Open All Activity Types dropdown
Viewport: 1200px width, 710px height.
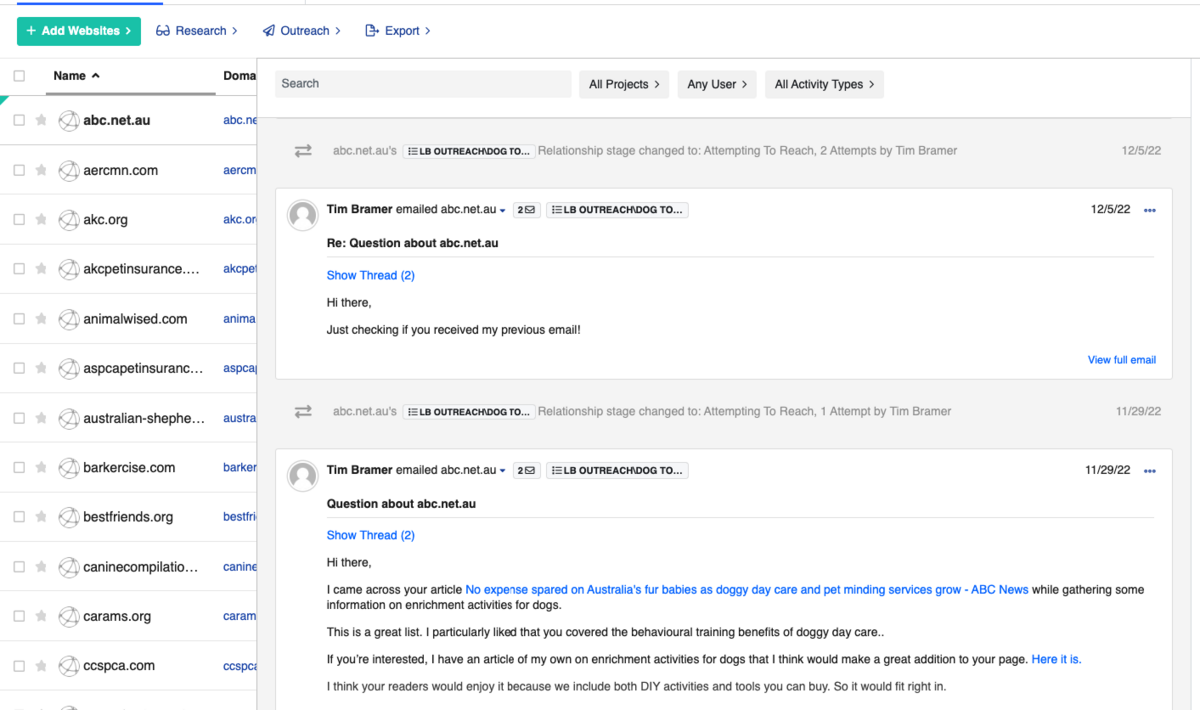[x=824, y=84]
